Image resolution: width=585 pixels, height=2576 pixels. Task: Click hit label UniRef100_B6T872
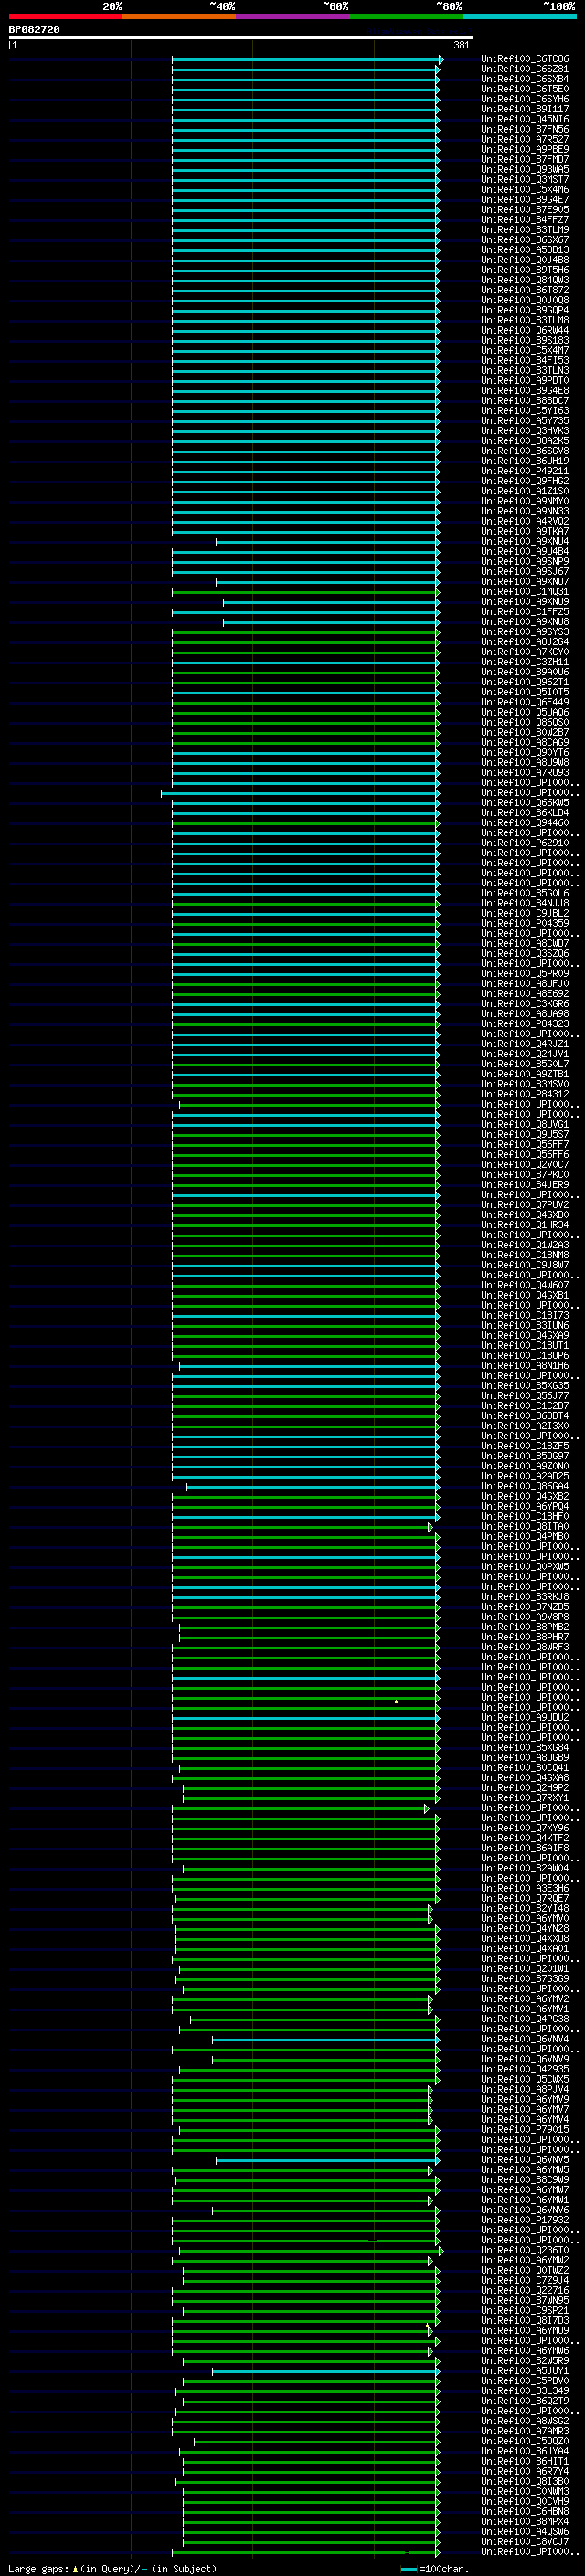click(525, 291)
